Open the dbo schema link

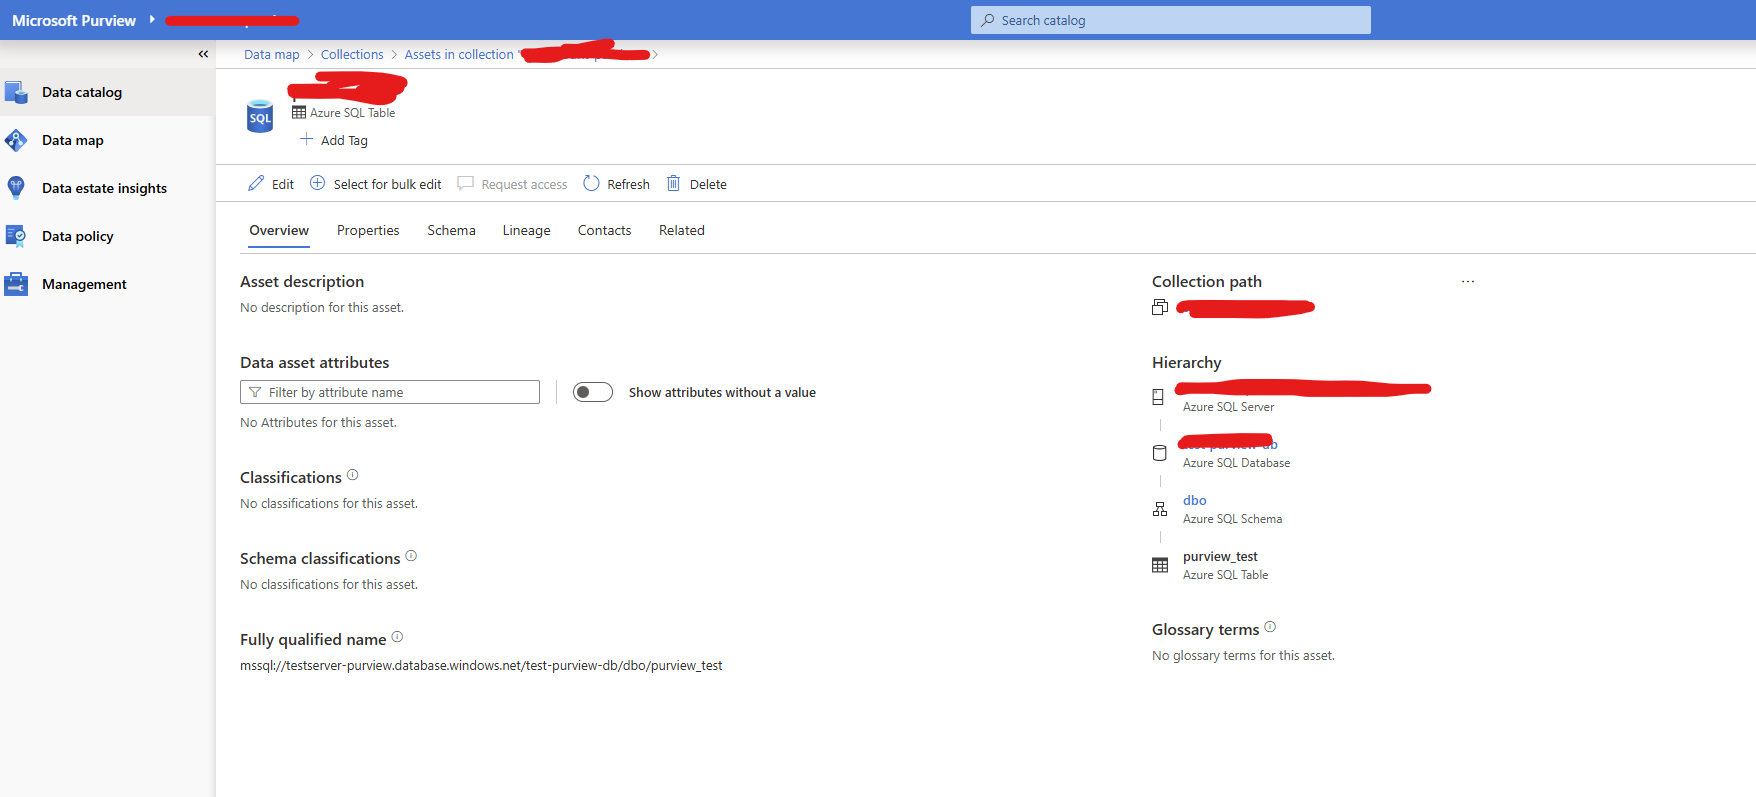[1194, 500]
